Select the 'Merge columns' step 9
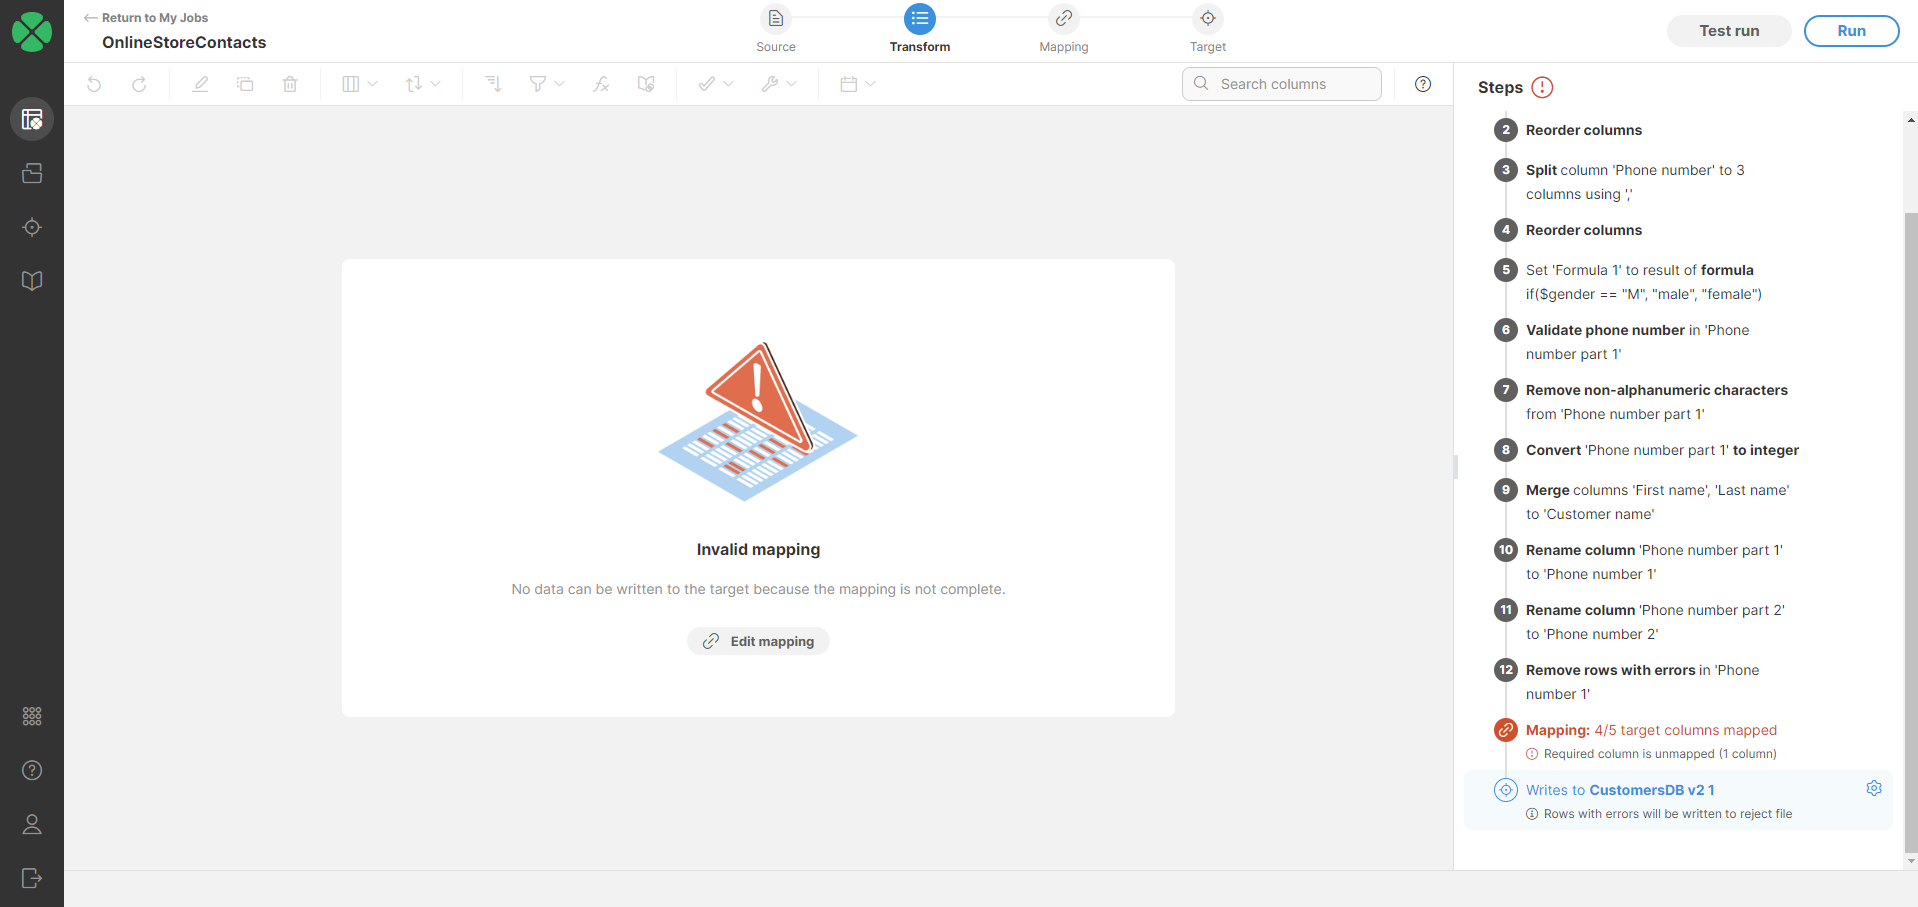This screenshot has width=1918, height=907. pos(1656,502)
